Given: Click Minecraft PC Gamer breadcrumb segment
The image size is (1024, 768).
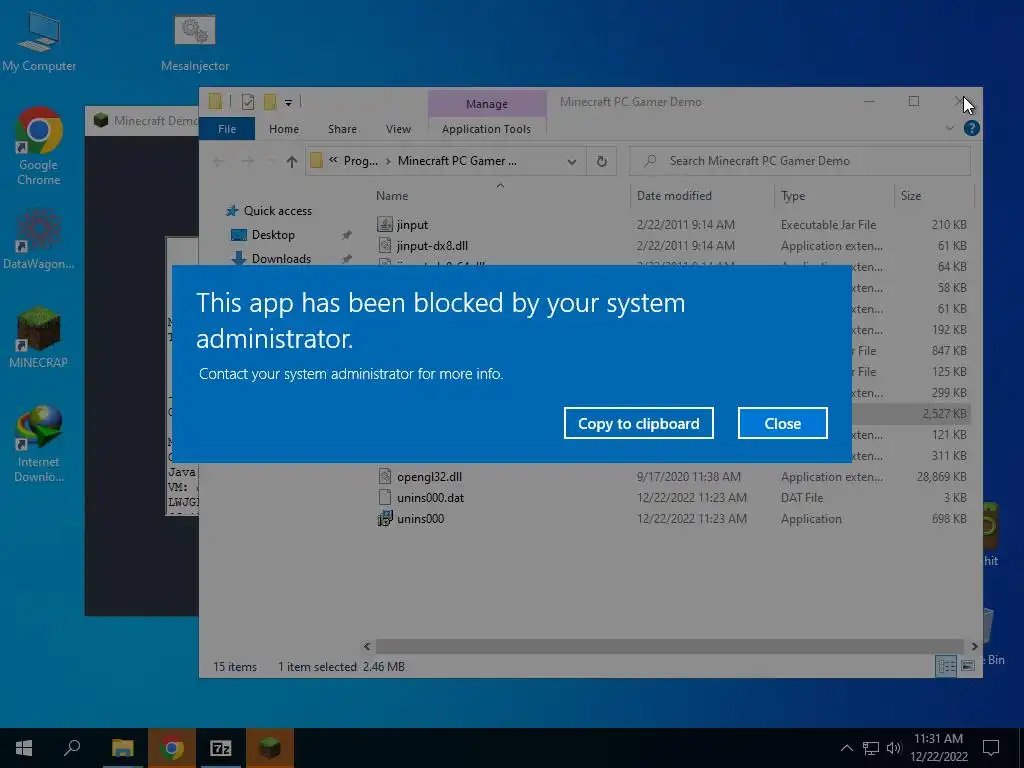Looking at the screenshot, I should [457, 161].
